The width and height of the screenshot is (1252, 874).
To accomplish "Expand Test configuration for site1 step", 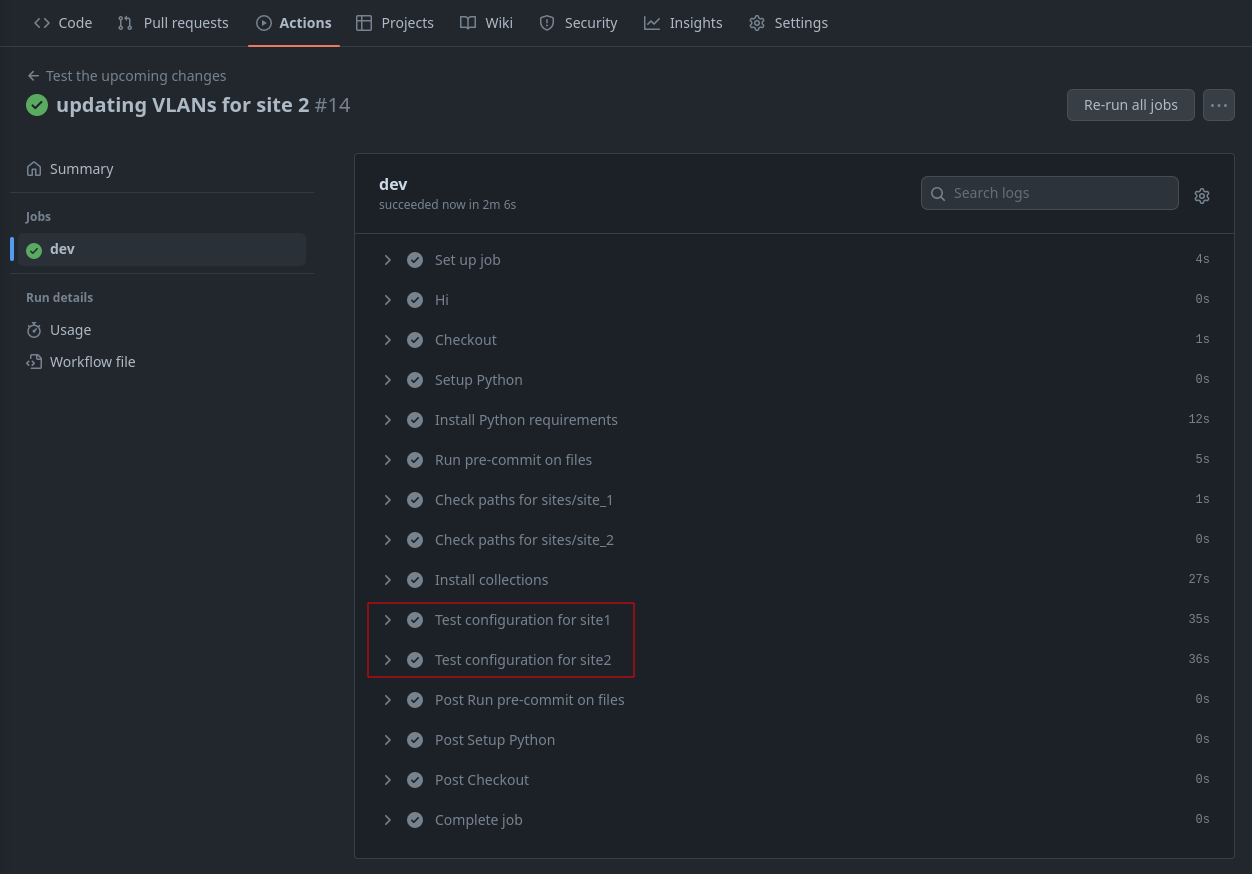I will [388, 620].
